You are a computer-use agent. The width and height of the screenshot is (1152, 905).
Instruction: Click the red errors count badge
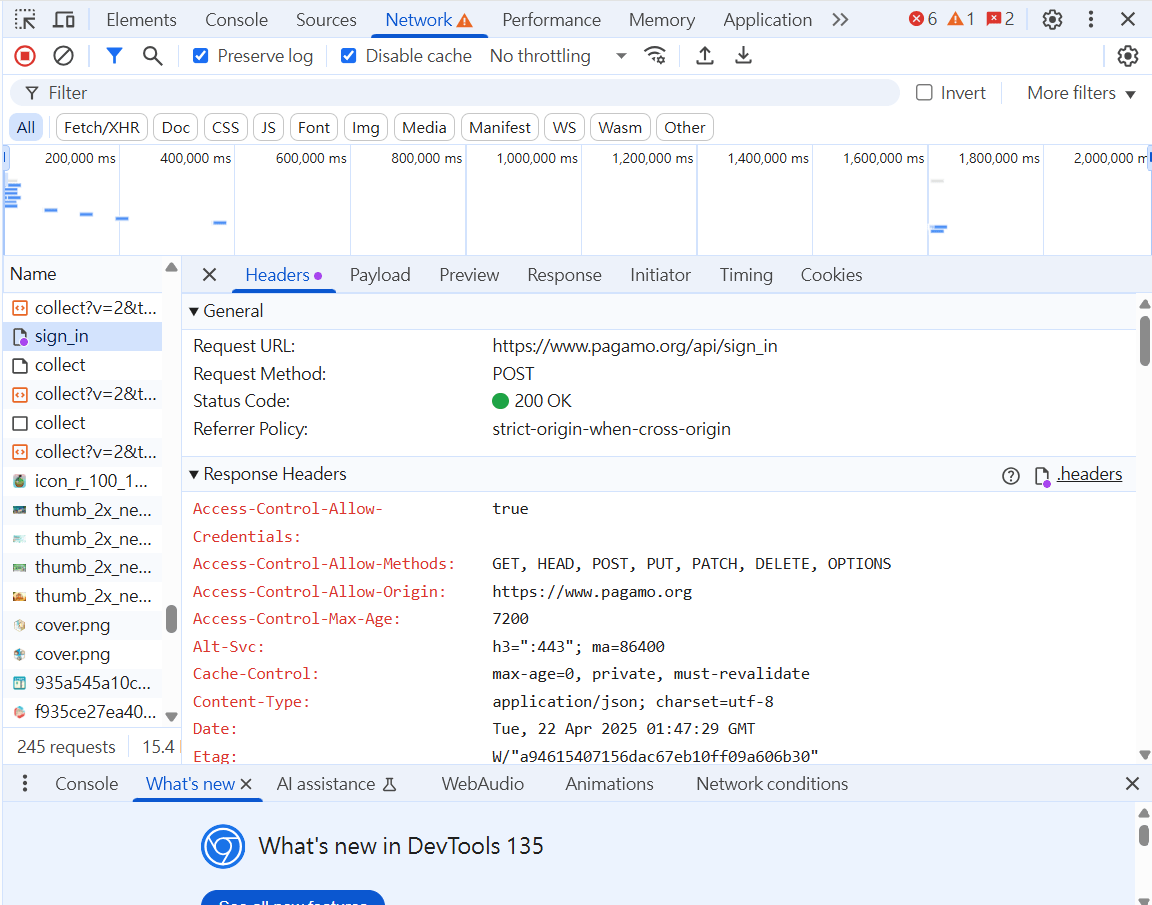click(x=923, y=19)
